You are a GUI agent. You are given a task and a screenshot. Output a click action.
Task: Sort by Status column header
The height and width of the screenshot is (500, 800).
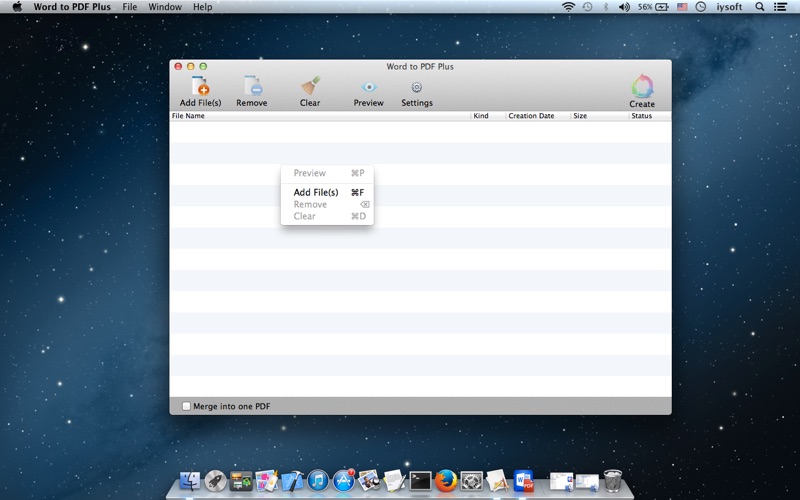click(650, 116)
